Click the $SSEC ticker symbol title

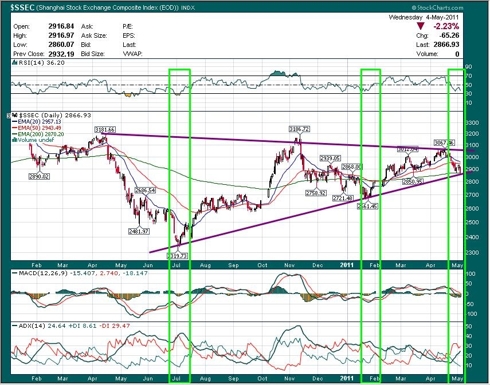(23, 7)
